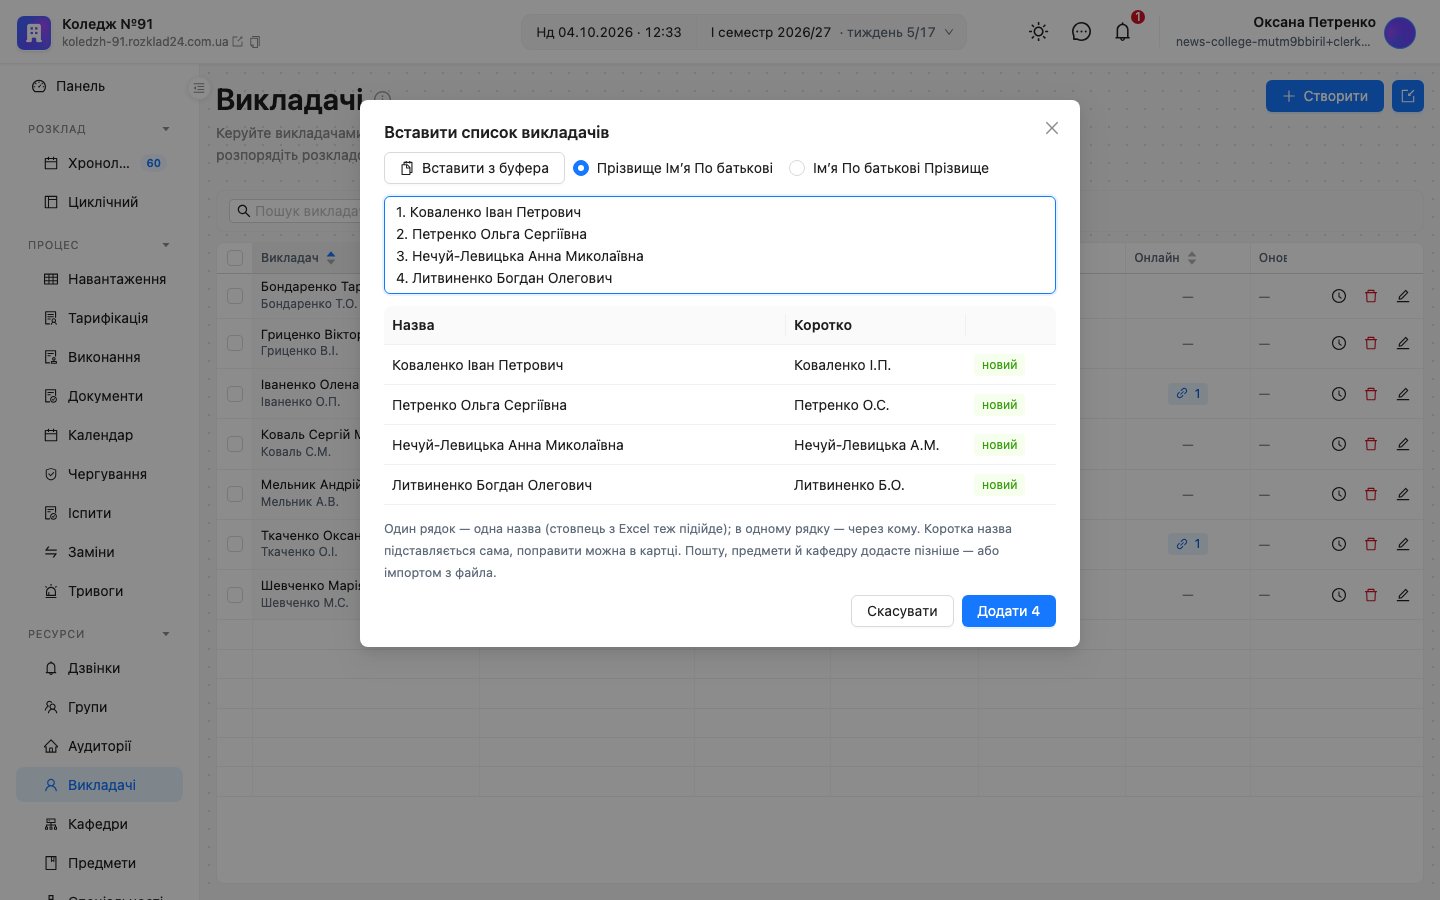Click Вставити з буфера button
Viewport: 1440px width, 900px height.
tap(474, 168)
